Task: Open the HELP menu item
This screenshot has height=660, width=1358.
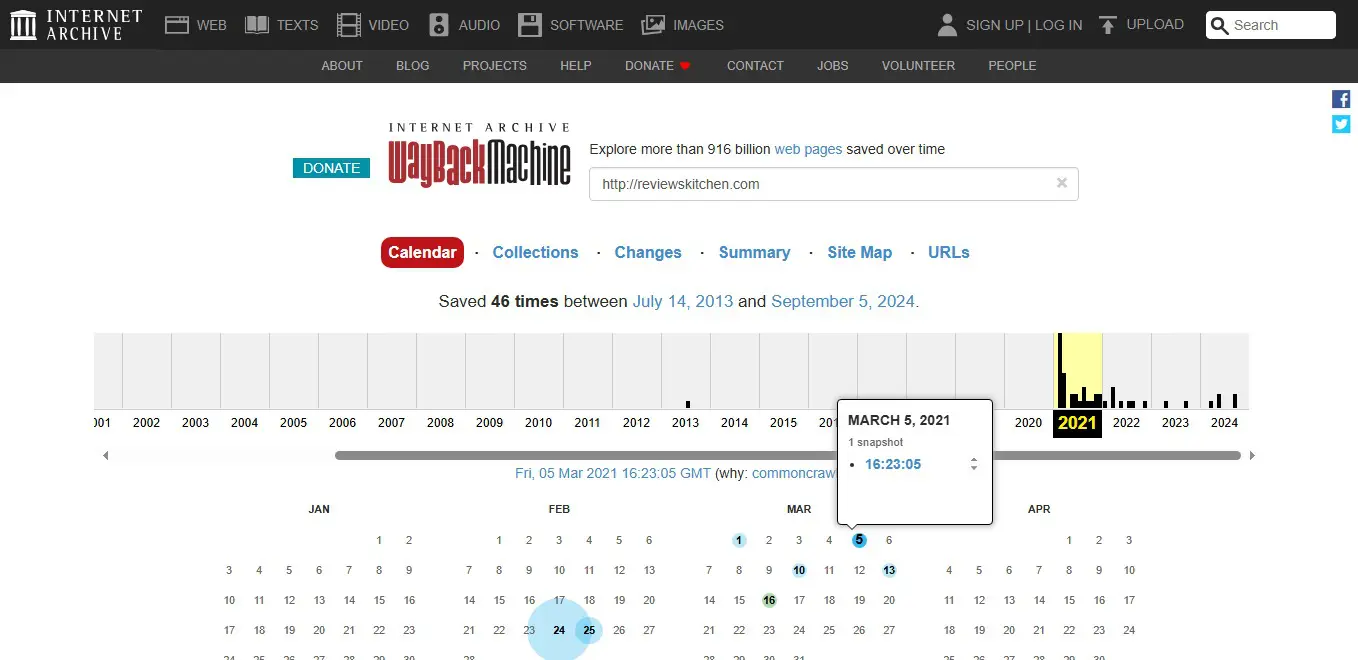Action: (576, 66)
